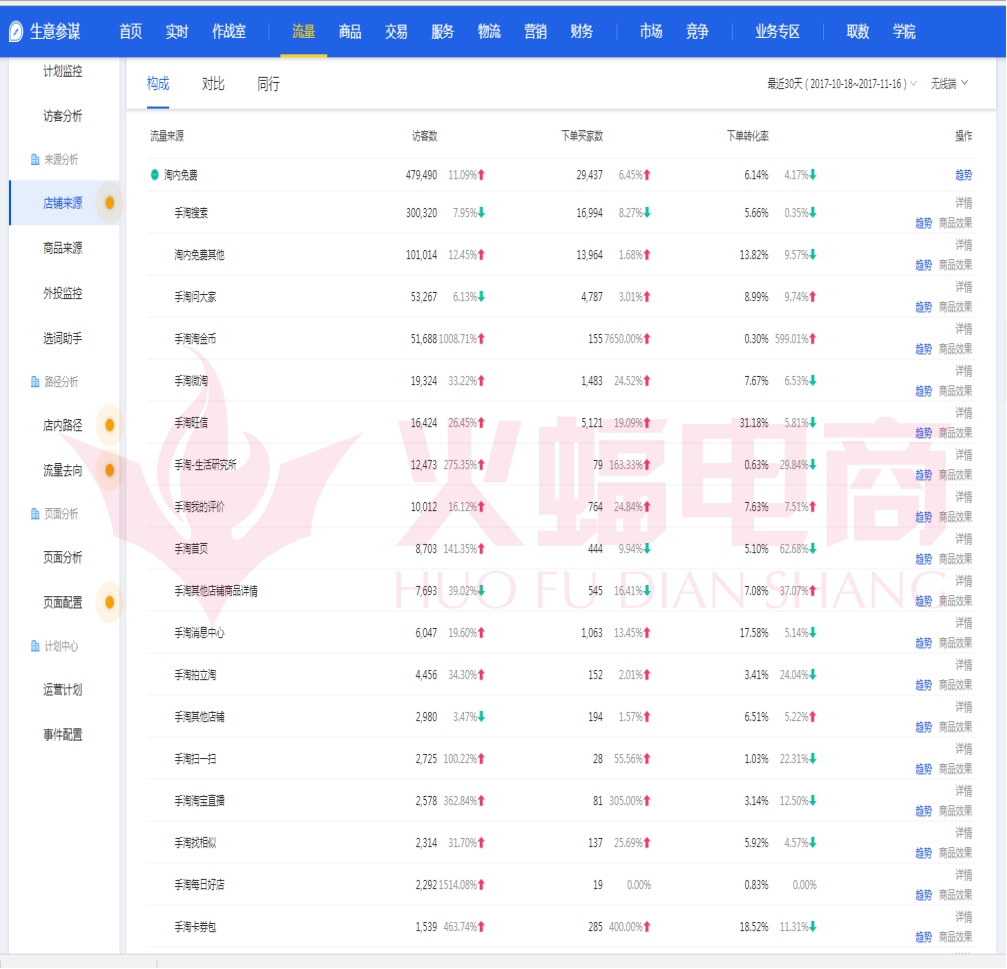1007x969 pixels.
Task: Switch to the 同行 tab
Action: point(268,84)
